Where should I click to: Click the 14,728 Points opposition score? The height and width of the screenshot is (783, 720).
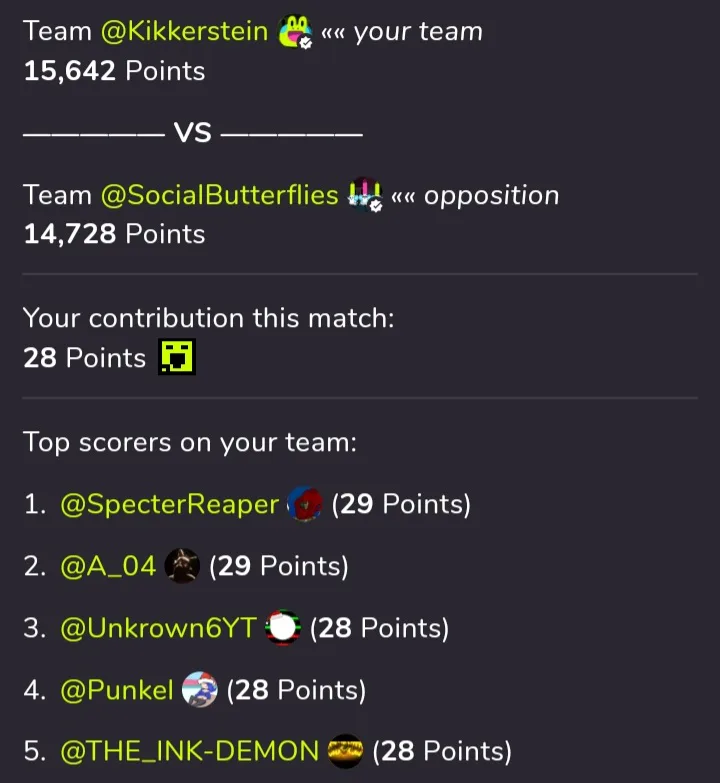coord(114,234)
